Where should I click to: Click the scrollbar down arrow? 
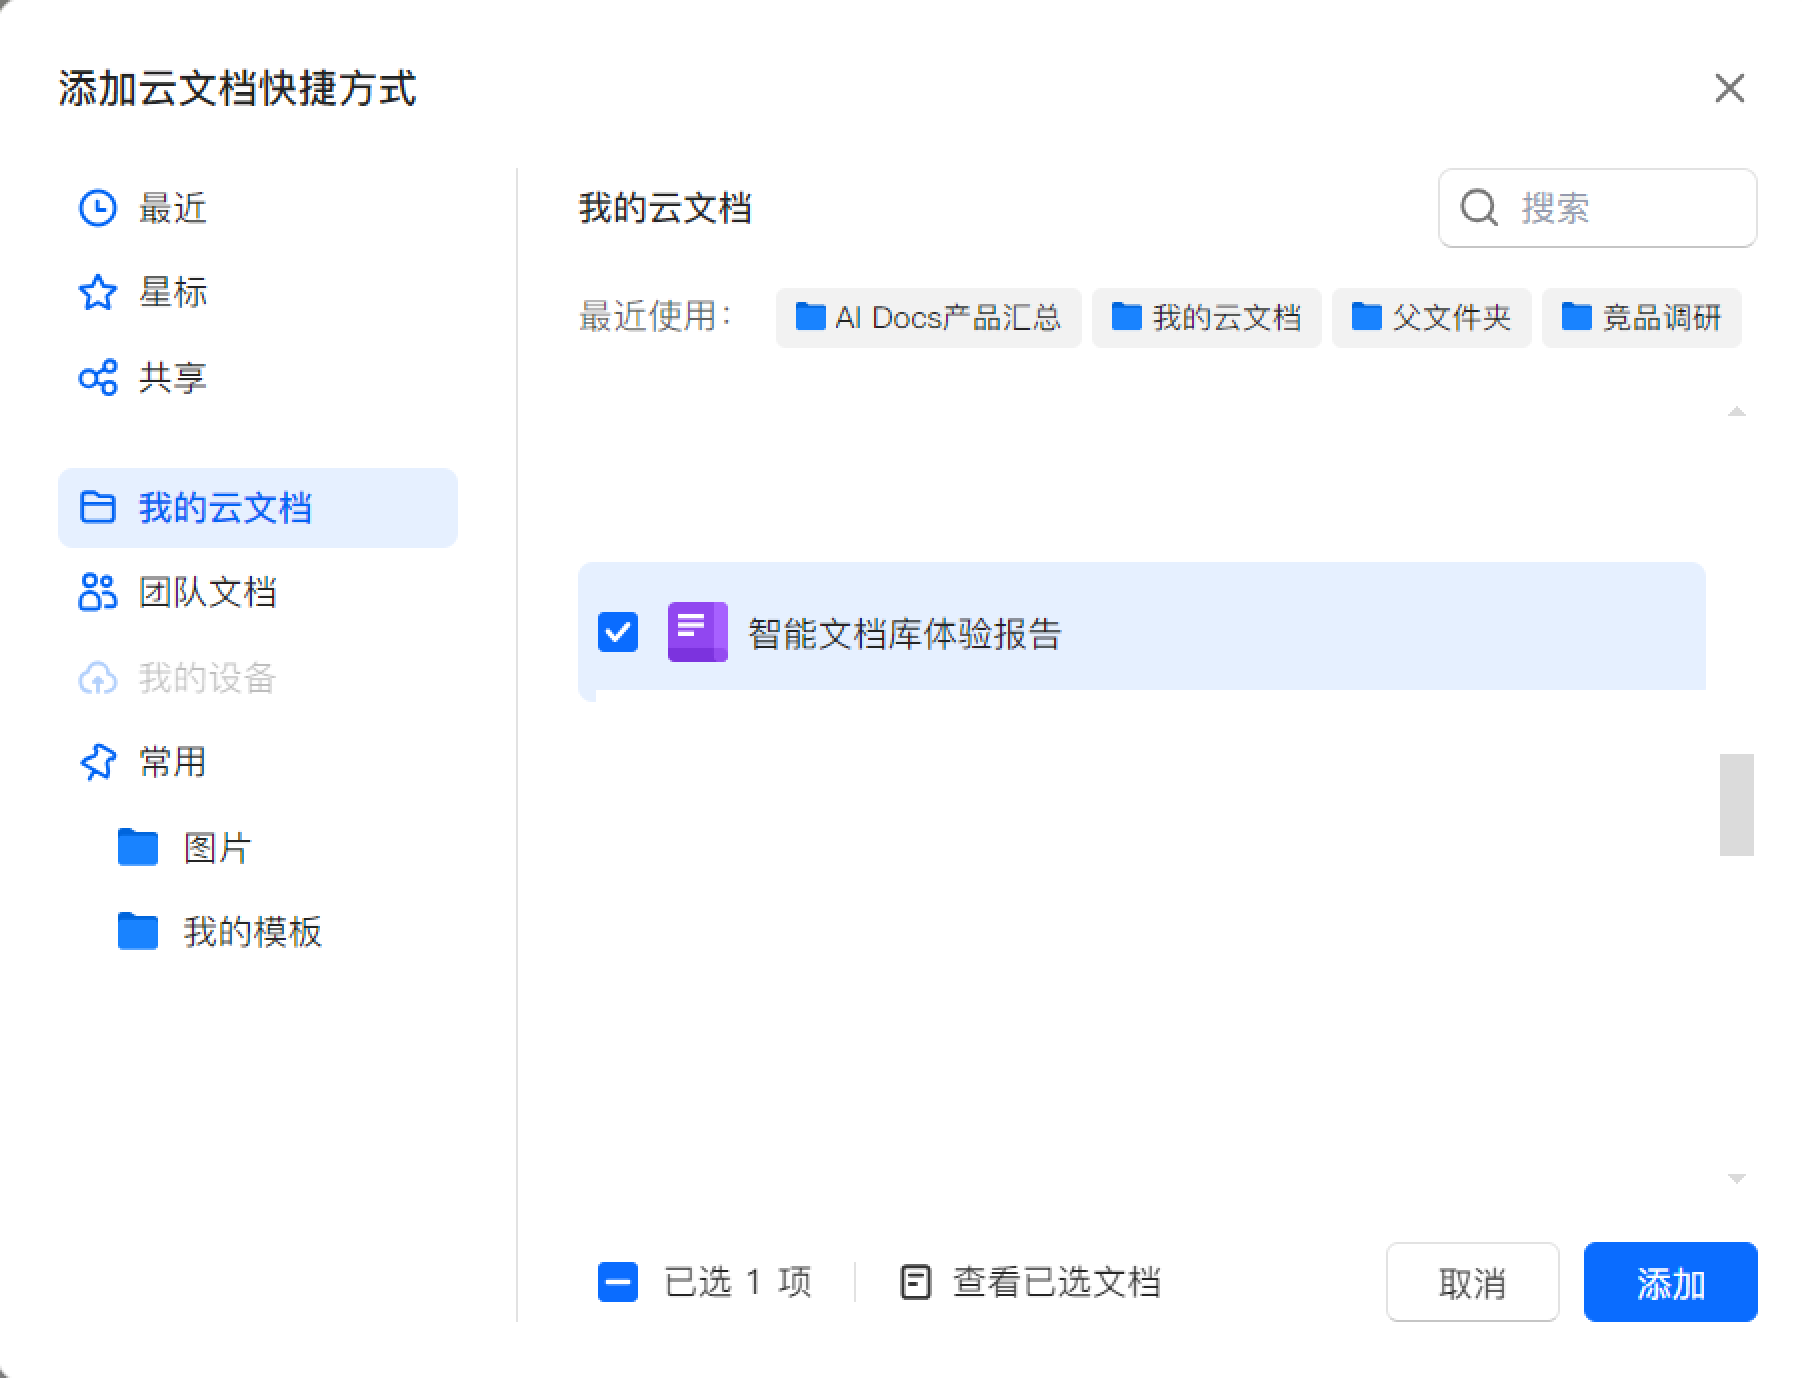tap(1737, 1179)
